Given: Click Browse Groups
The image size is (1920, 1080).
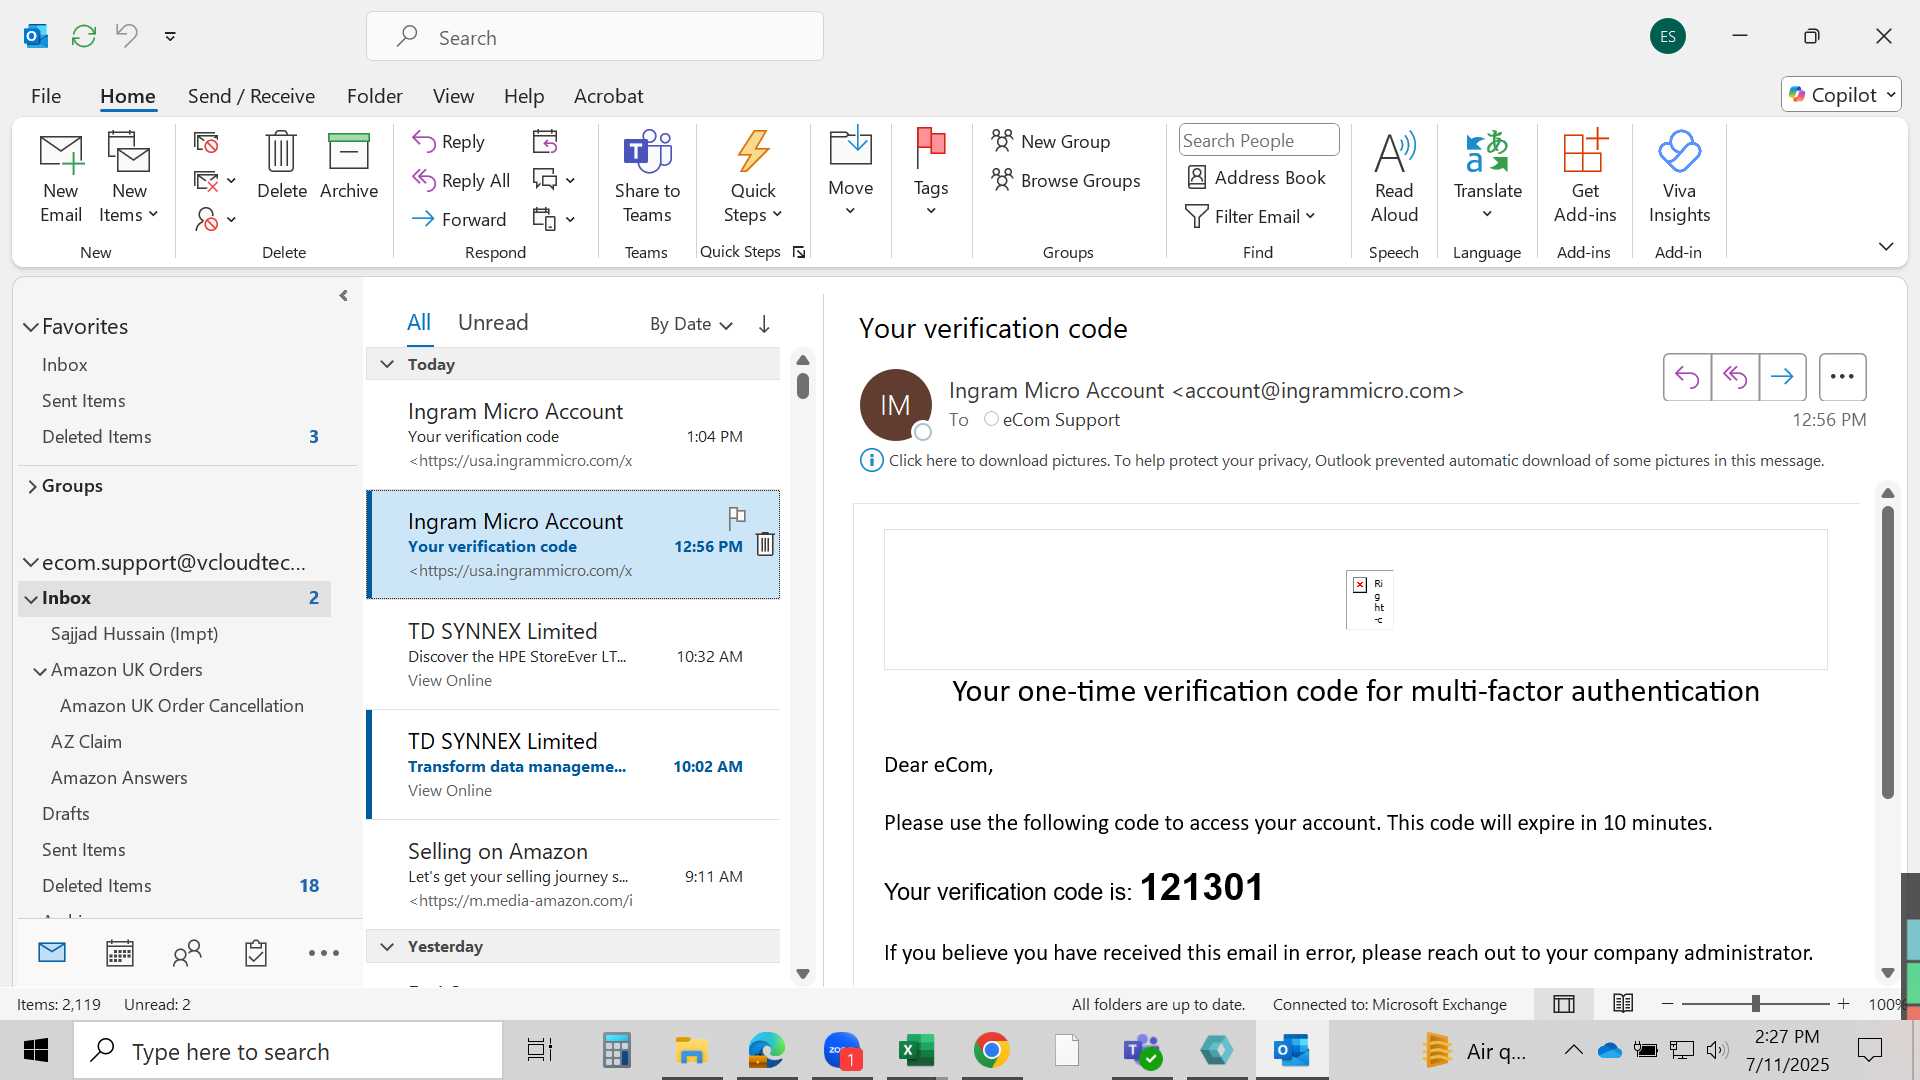Looking at the screenshot, I should [x=1065, y=180].
